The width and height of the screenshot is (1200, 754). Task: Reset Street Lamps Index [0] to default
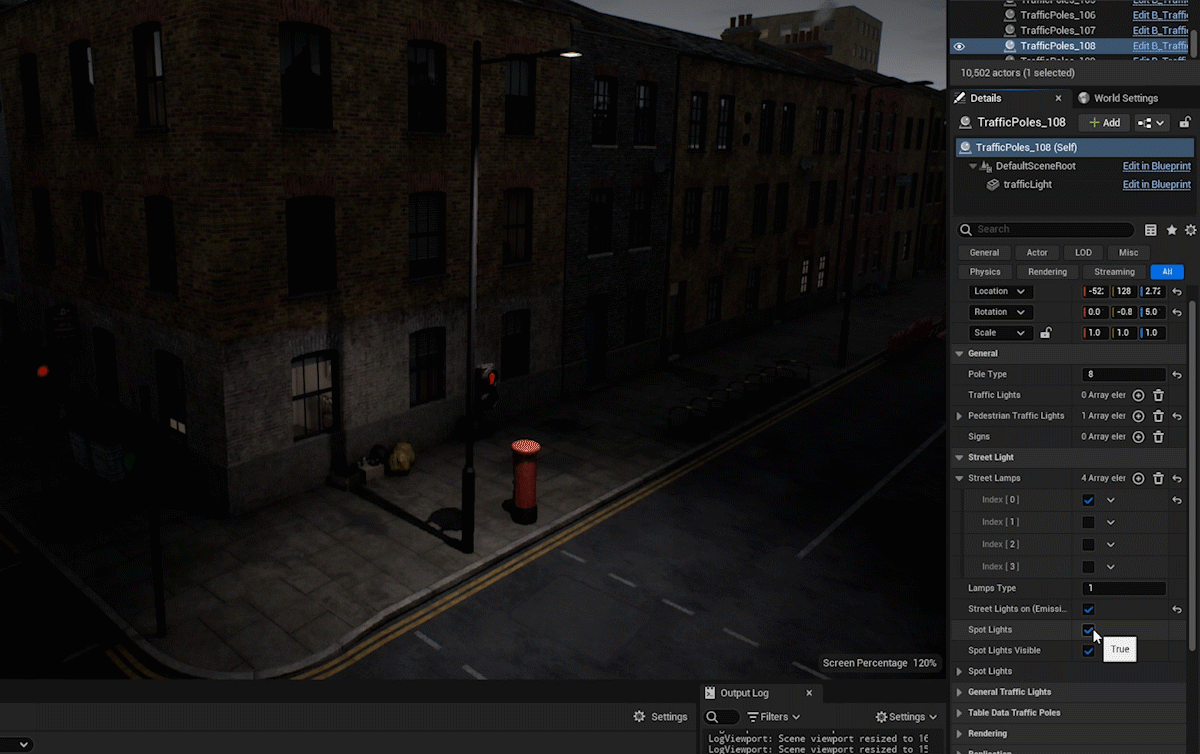pos(1177,500)
